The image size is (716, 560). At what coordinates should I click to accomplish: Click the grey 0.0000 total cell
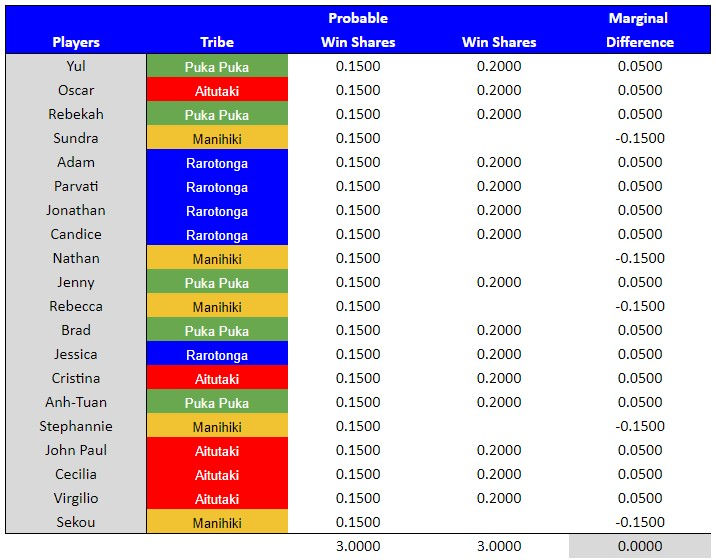point(640,546)
